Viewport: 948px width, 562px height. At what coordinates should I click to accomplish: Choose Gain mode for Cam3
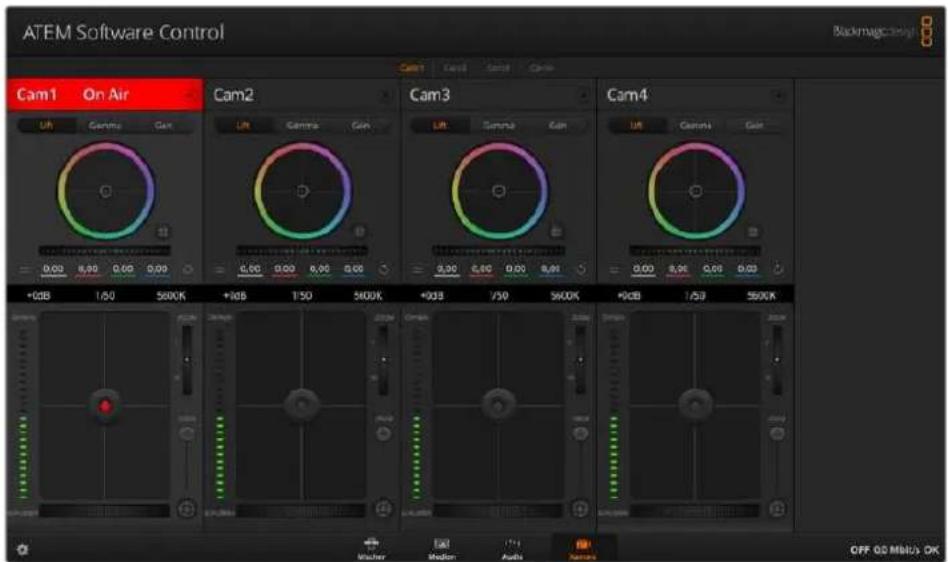click(557, 125)
